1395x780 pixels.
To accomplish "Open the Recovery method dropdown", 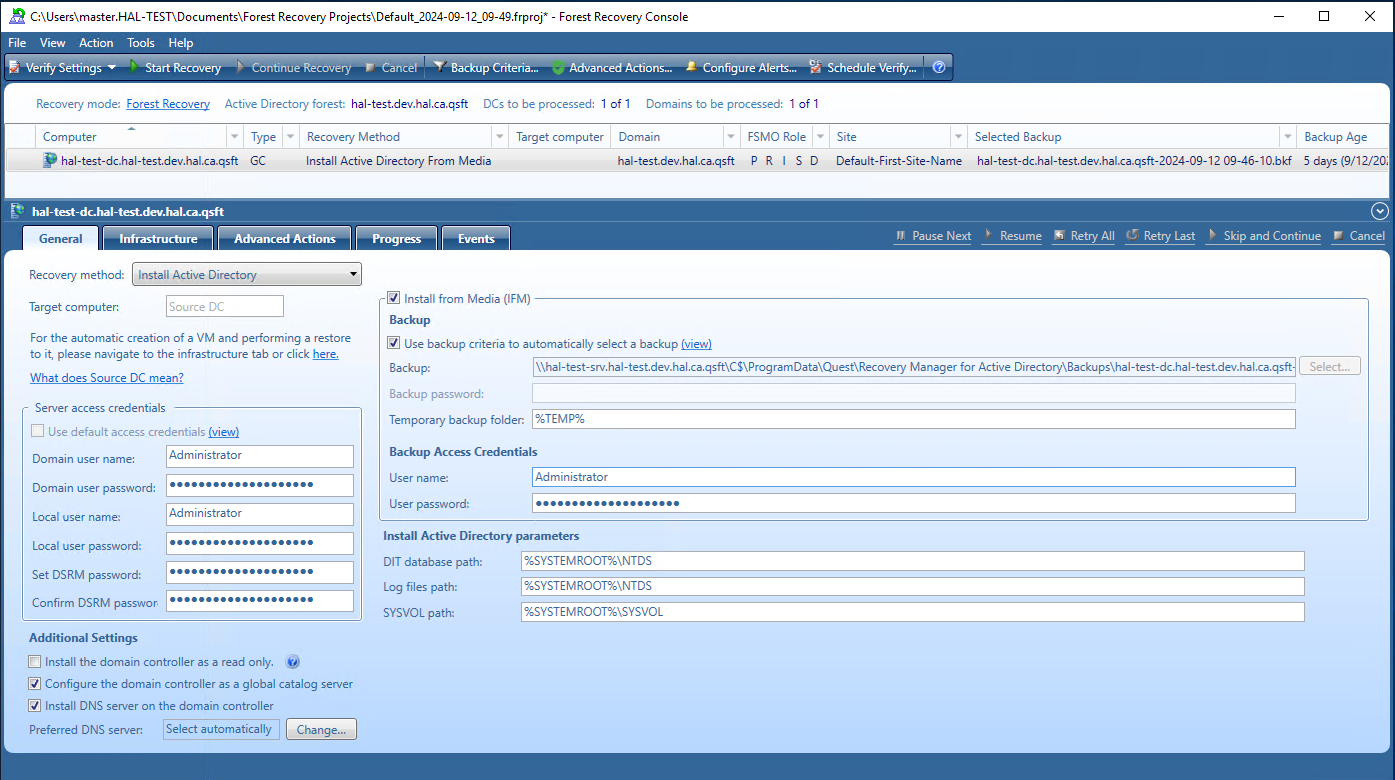I will point(246,275).
